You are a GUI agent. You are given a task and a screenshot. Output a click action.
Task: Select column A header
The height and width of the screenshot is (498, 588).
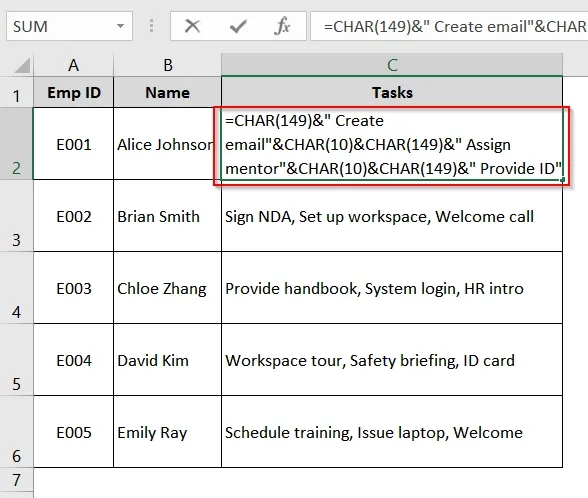coord(74,65)
